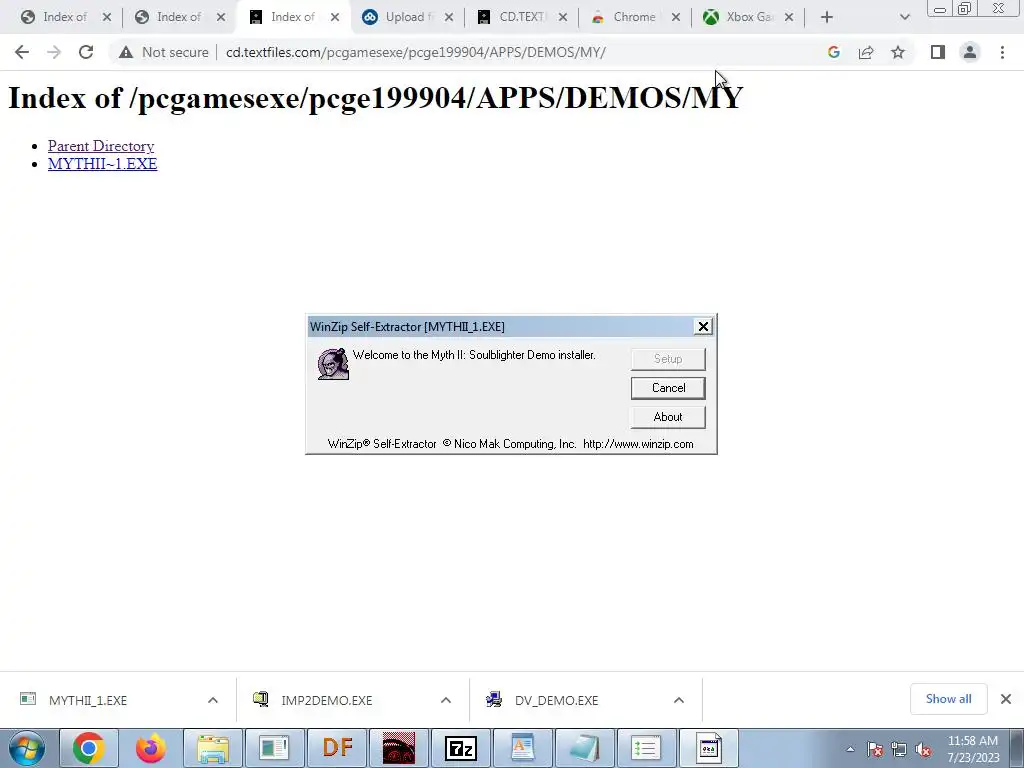Click the Myth II installer icon in dialog
This screenshot has height=768, width=1024.
click(333, 363)
